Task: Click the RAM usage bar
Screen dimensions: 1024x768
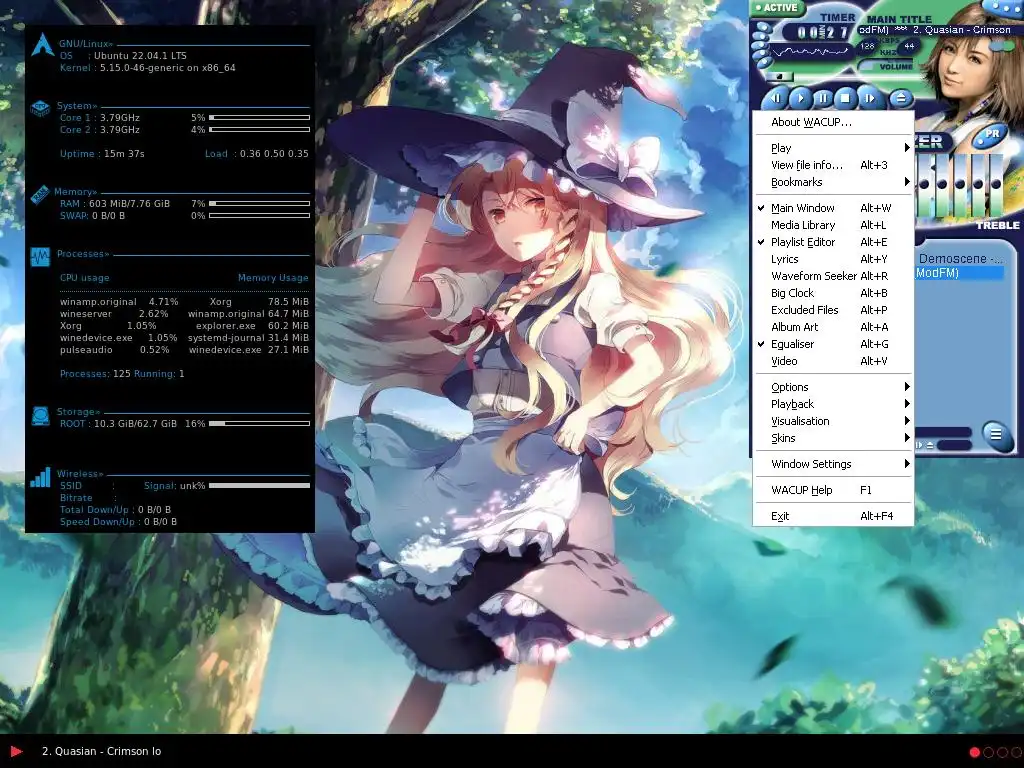Action: click(x=259, y=203)
